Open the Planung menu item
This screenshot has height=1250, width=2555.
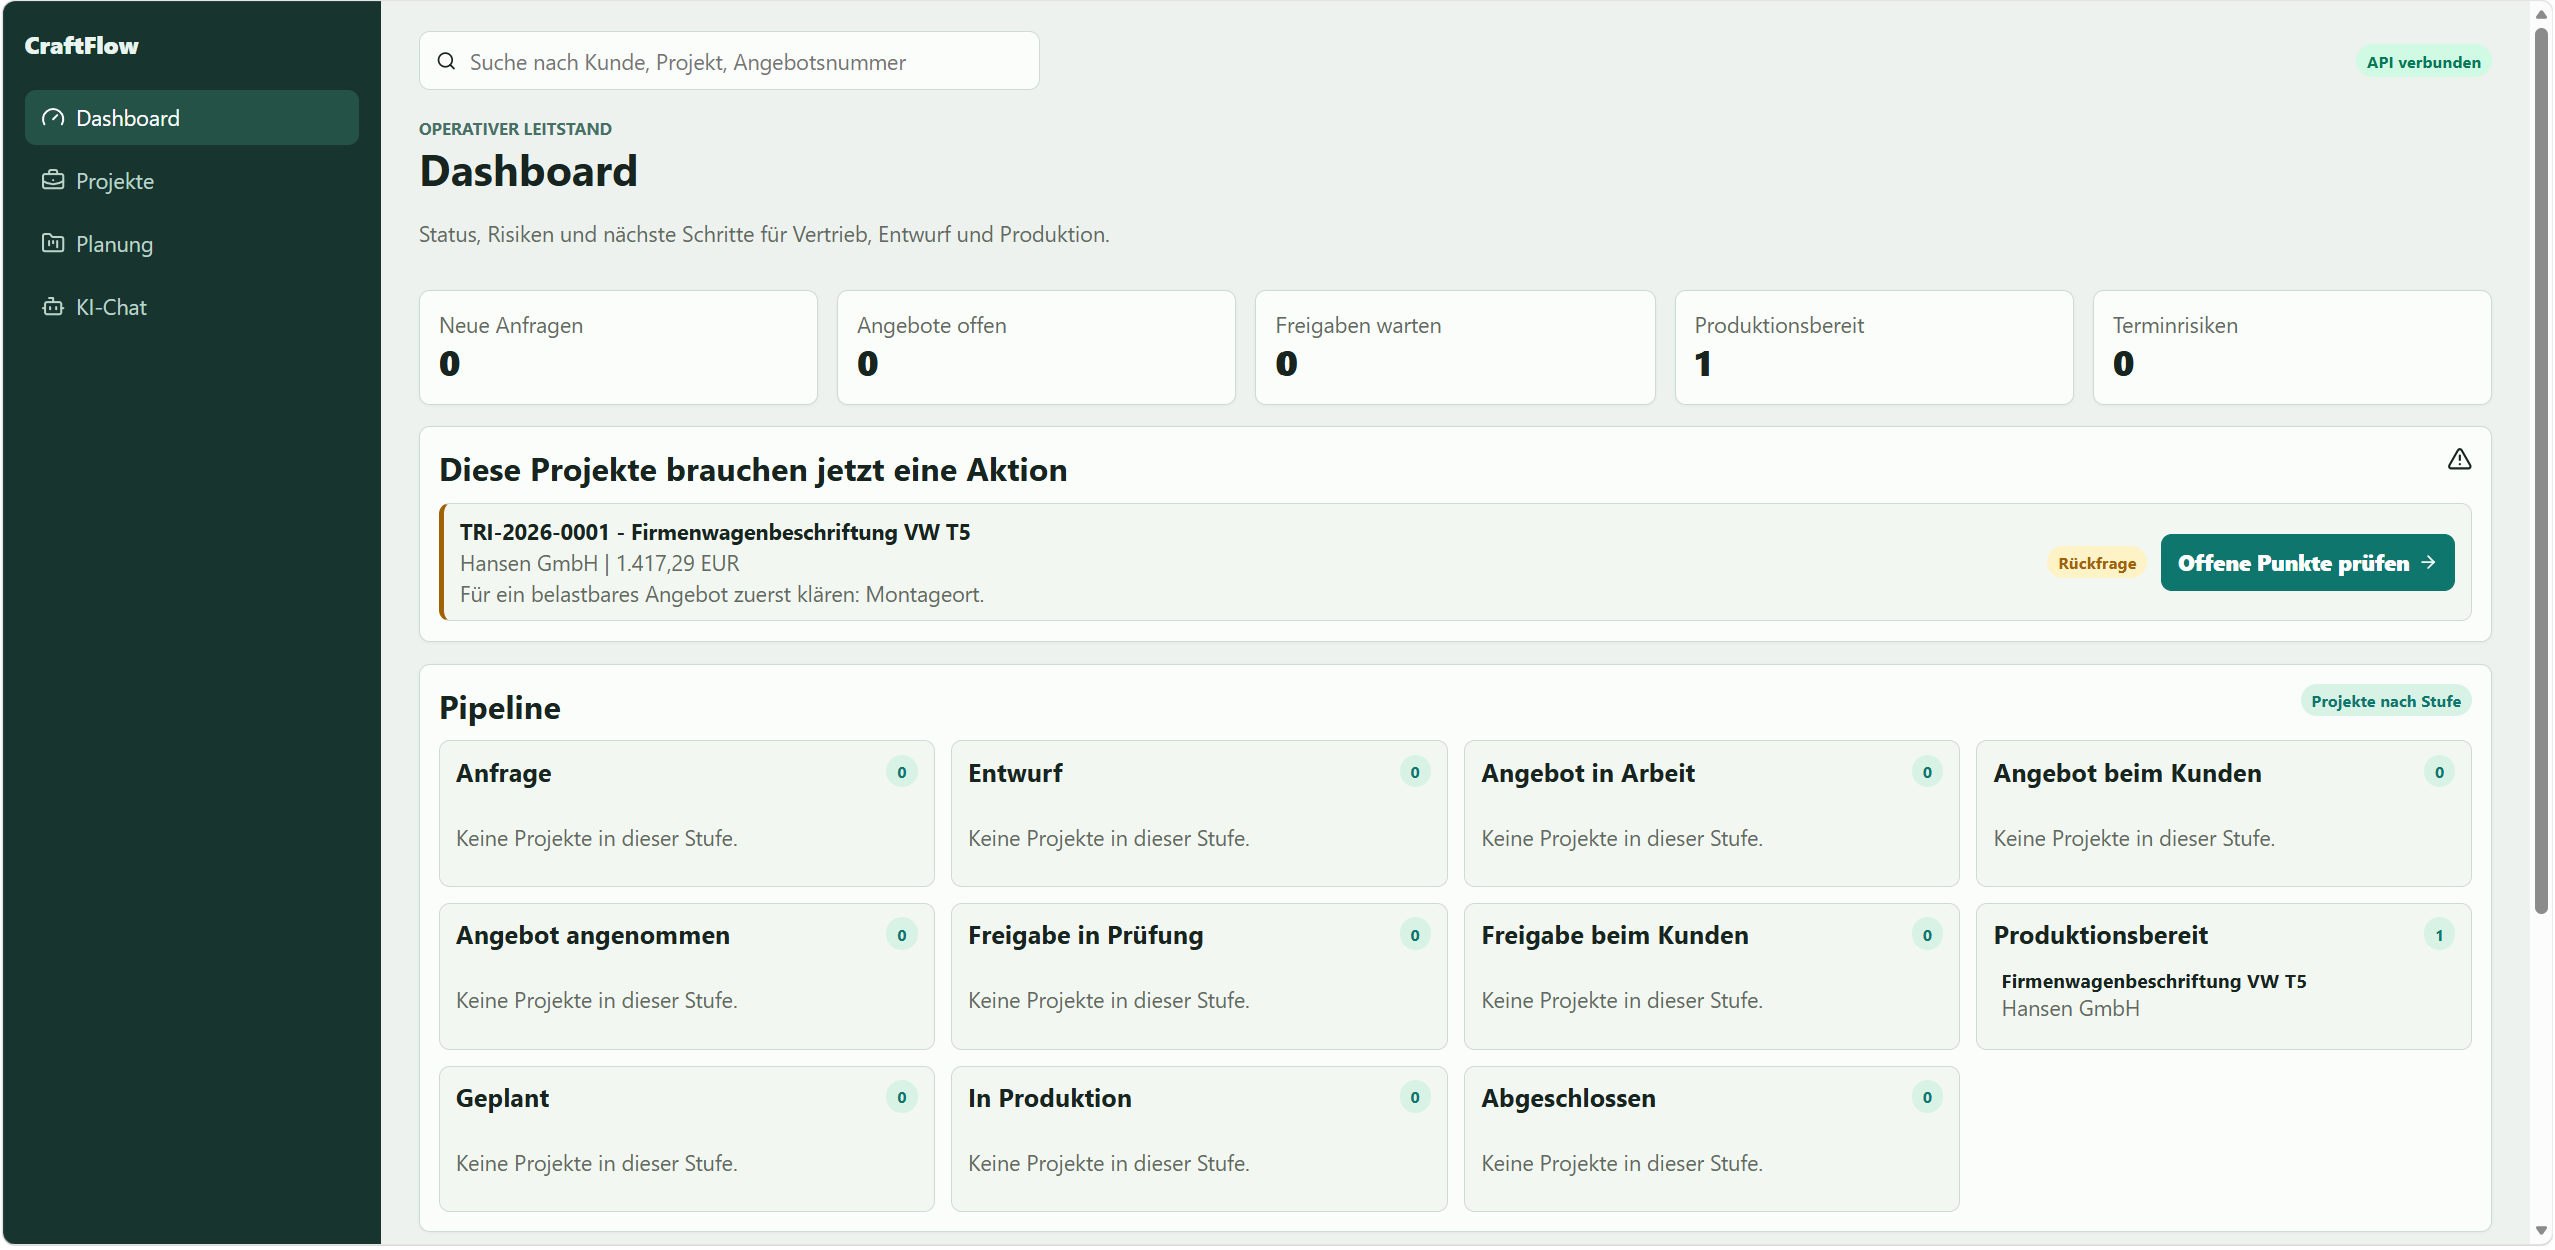(x=192, y=244)
